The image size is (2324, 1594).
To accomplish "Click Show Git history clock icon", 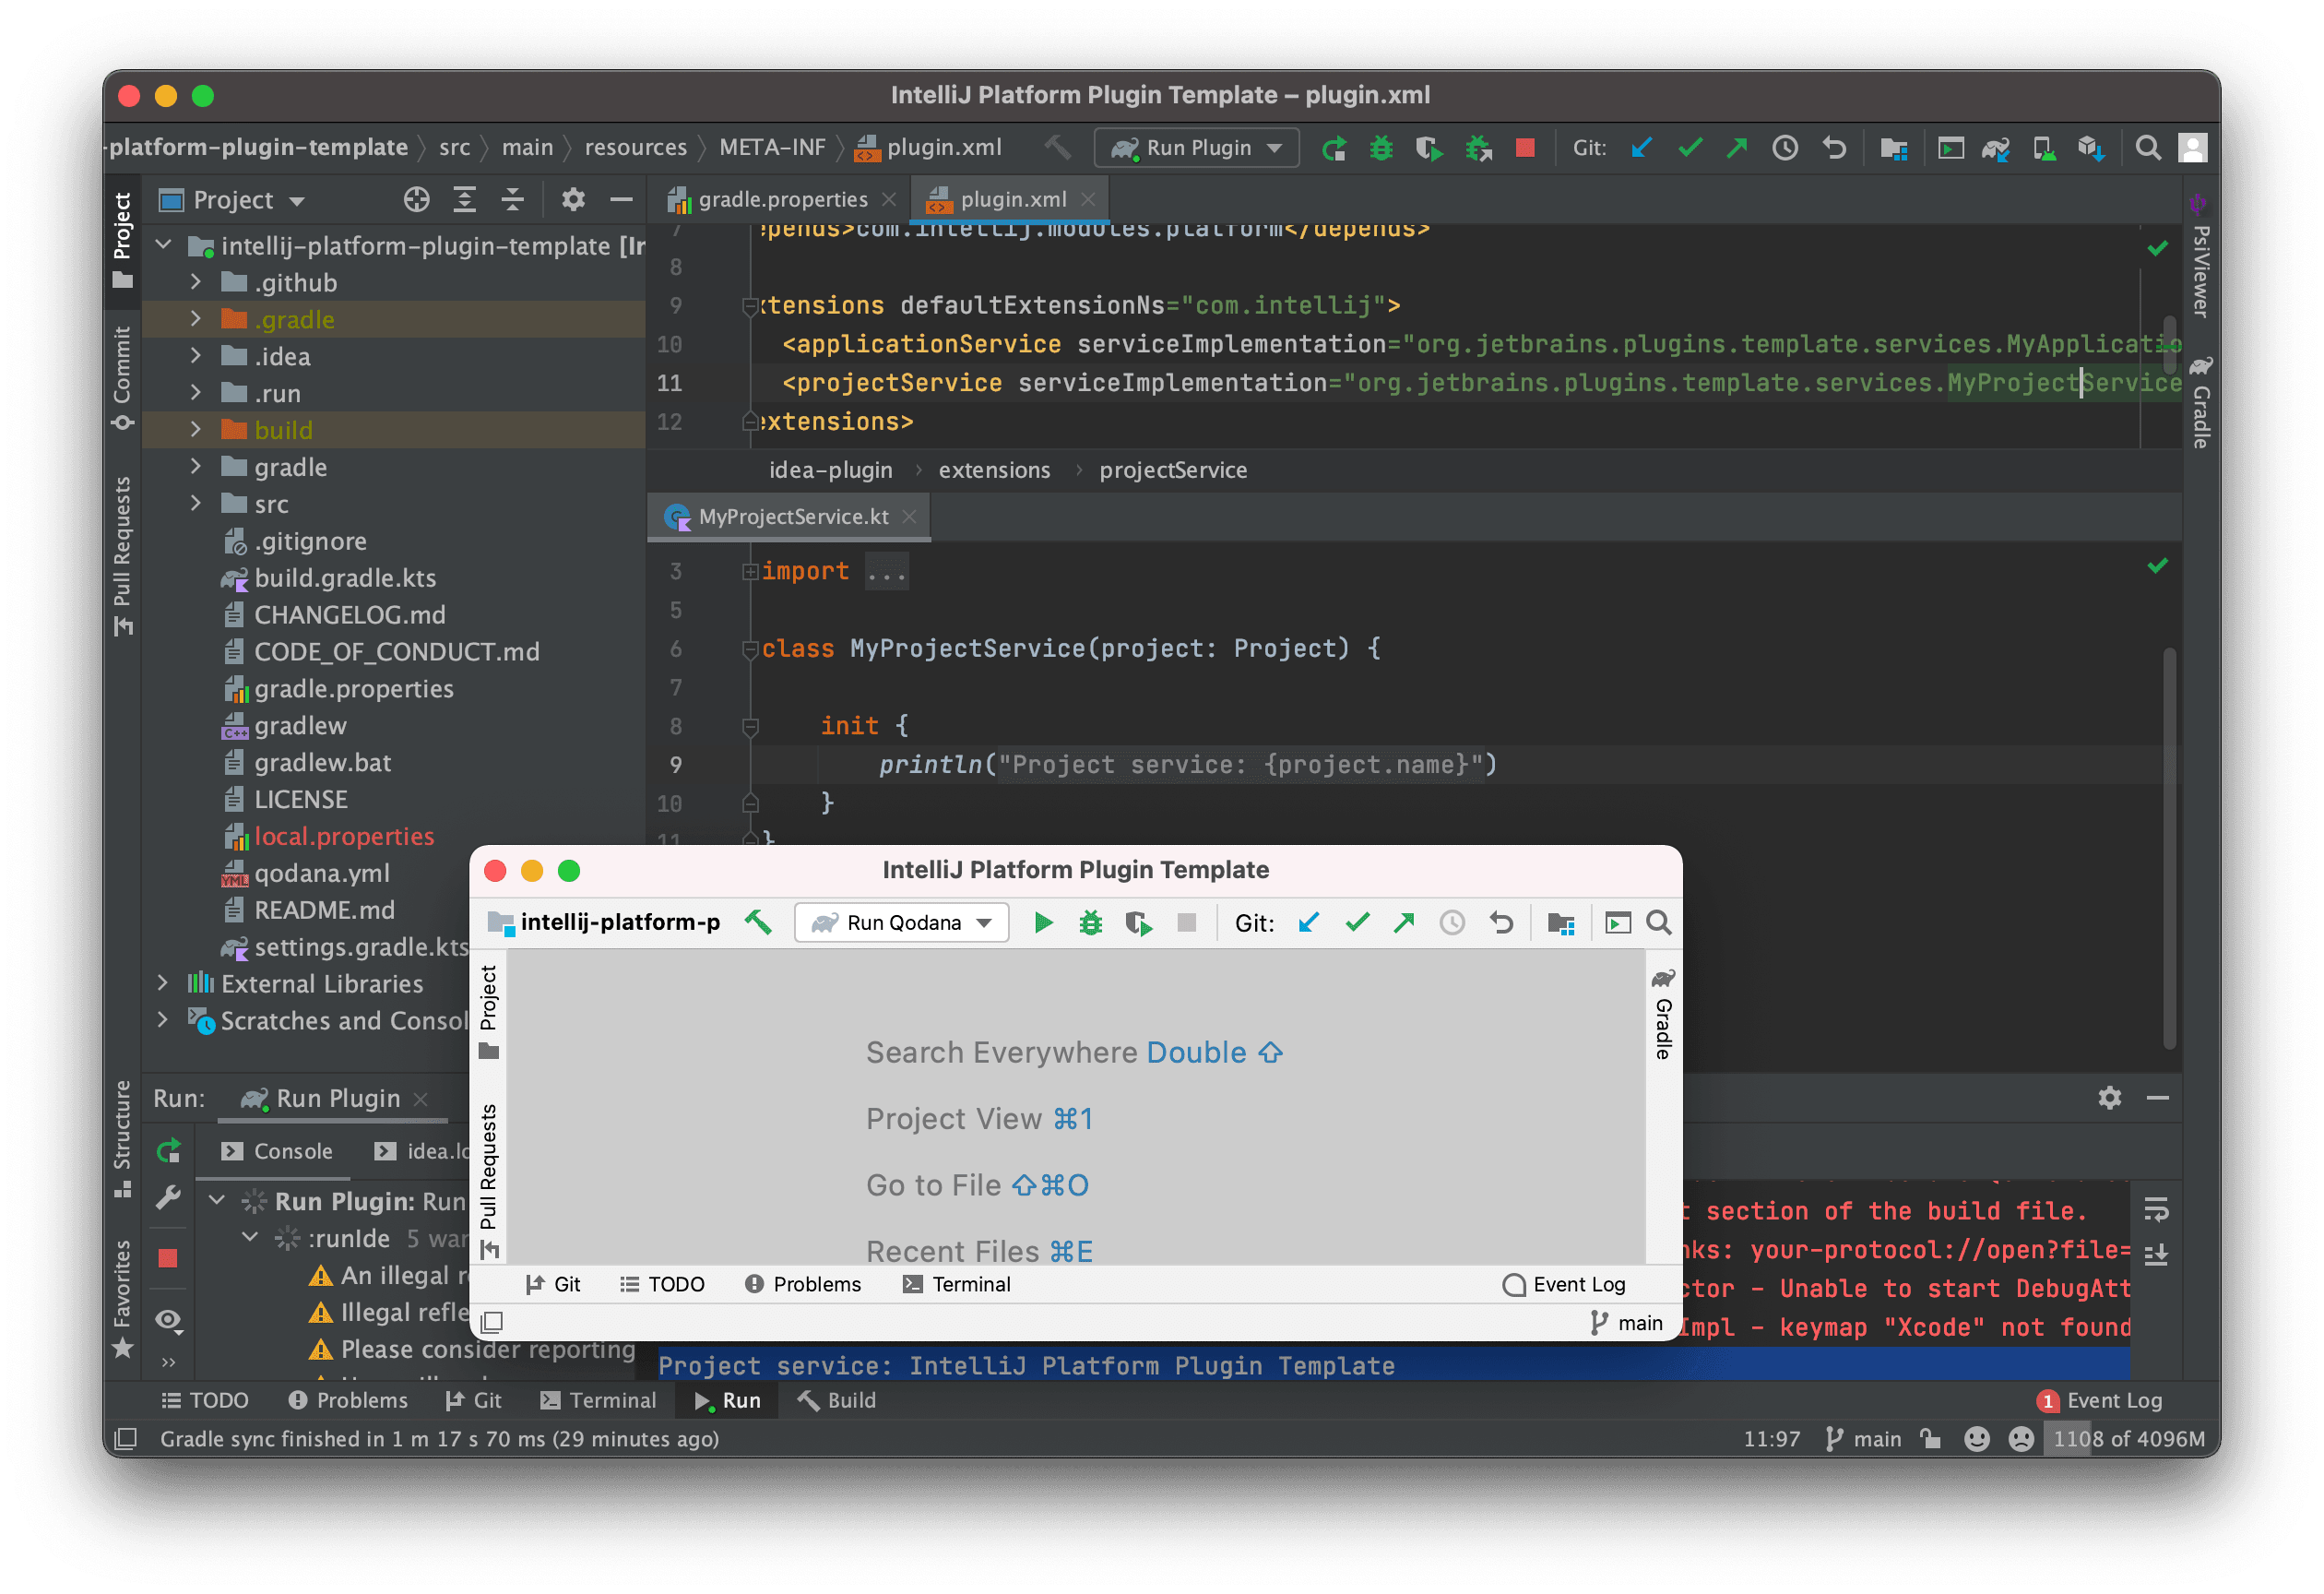I will pyautogui.click(x=1785, y=148).
